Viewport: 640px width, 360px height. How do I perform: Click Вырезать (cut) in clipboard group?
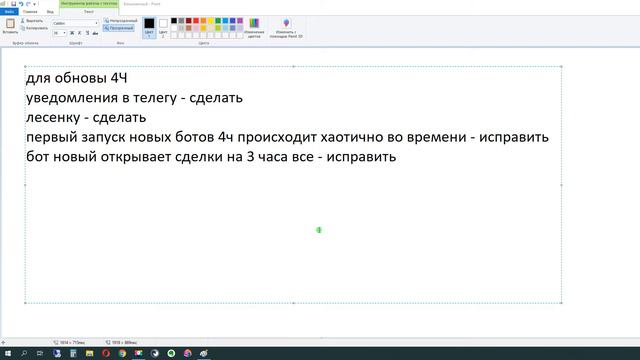pyautogui.click(x=32, y=20)
